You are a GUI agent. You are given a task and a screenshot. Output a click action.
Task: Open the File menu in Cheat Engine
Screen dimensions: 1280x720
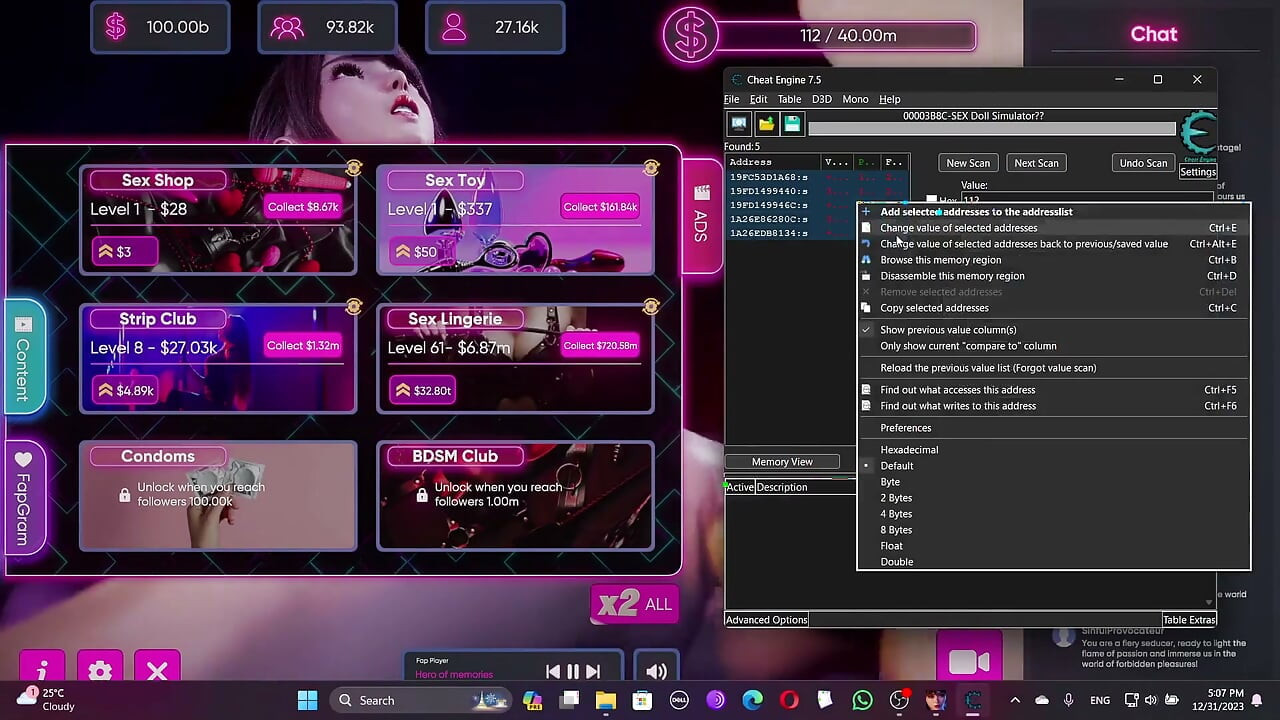[732, 99]
